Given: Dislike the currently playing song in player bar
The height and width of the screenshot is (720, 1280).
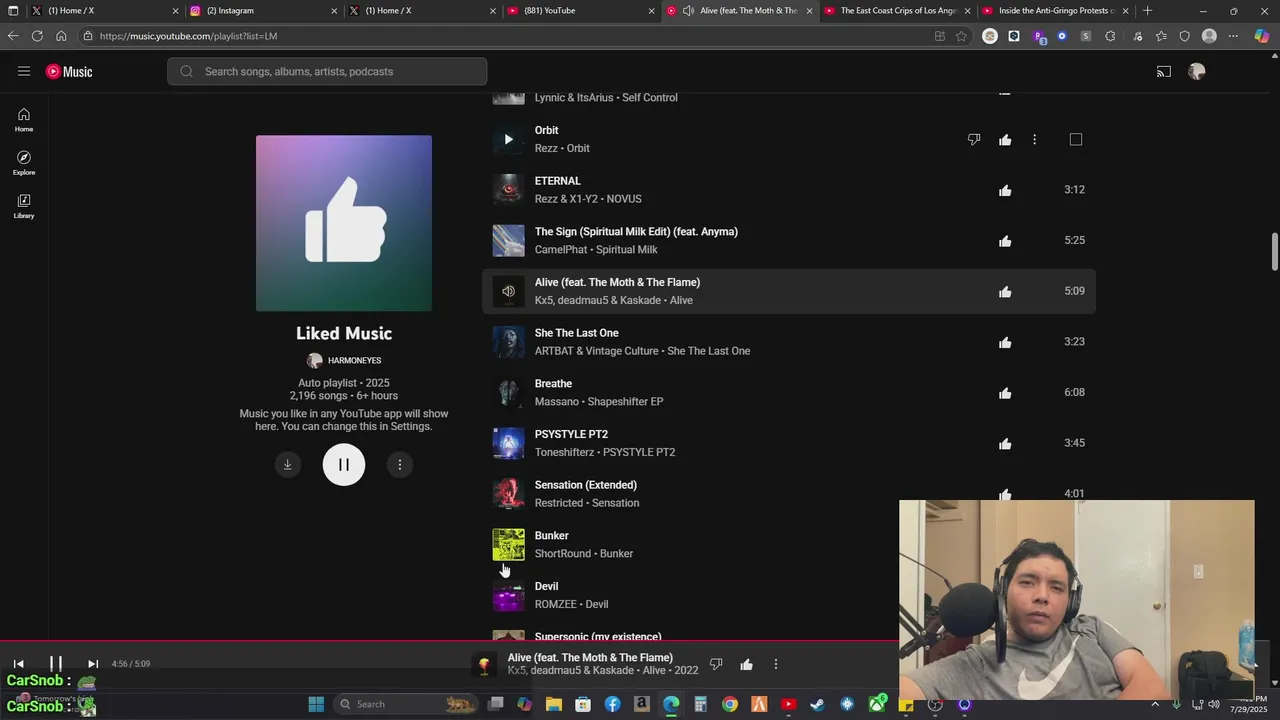Looking at the screenshot, I should point(716,664).
